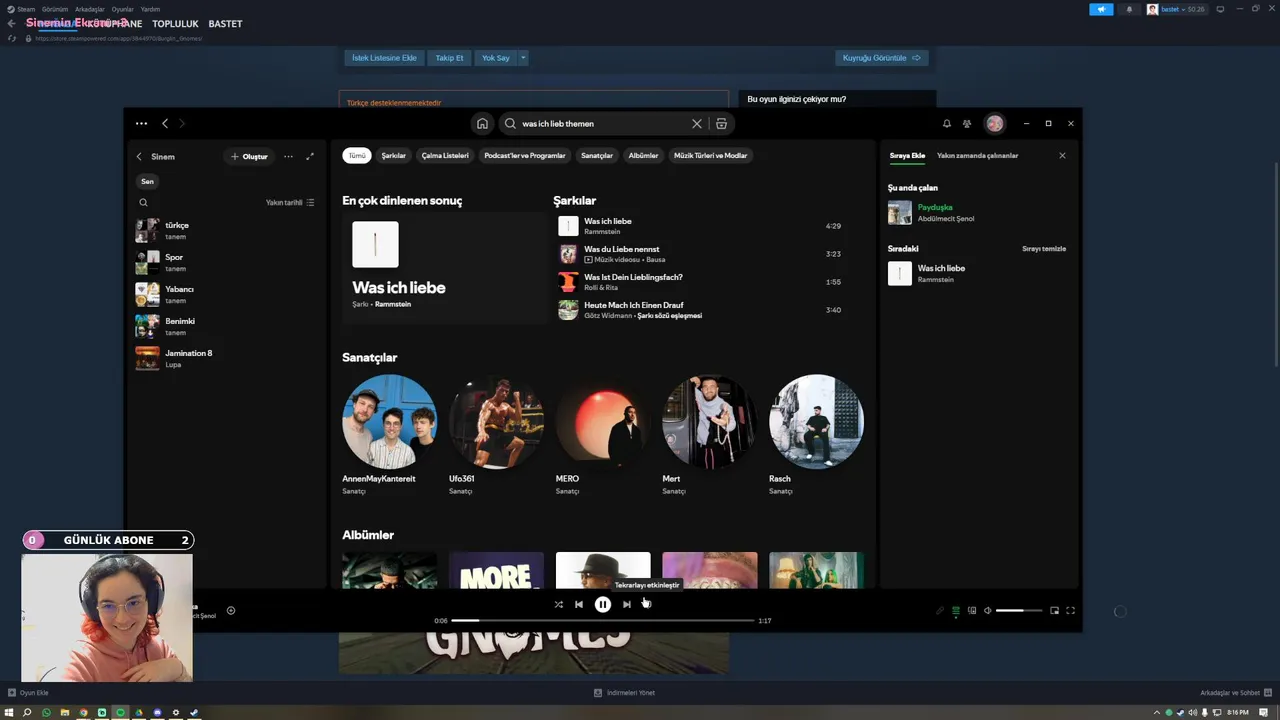Viewport: 1280px width, 720px height.
Task: Go to Spotify Home via house icon
Action: pyautogui.click(x=482, y=124)
